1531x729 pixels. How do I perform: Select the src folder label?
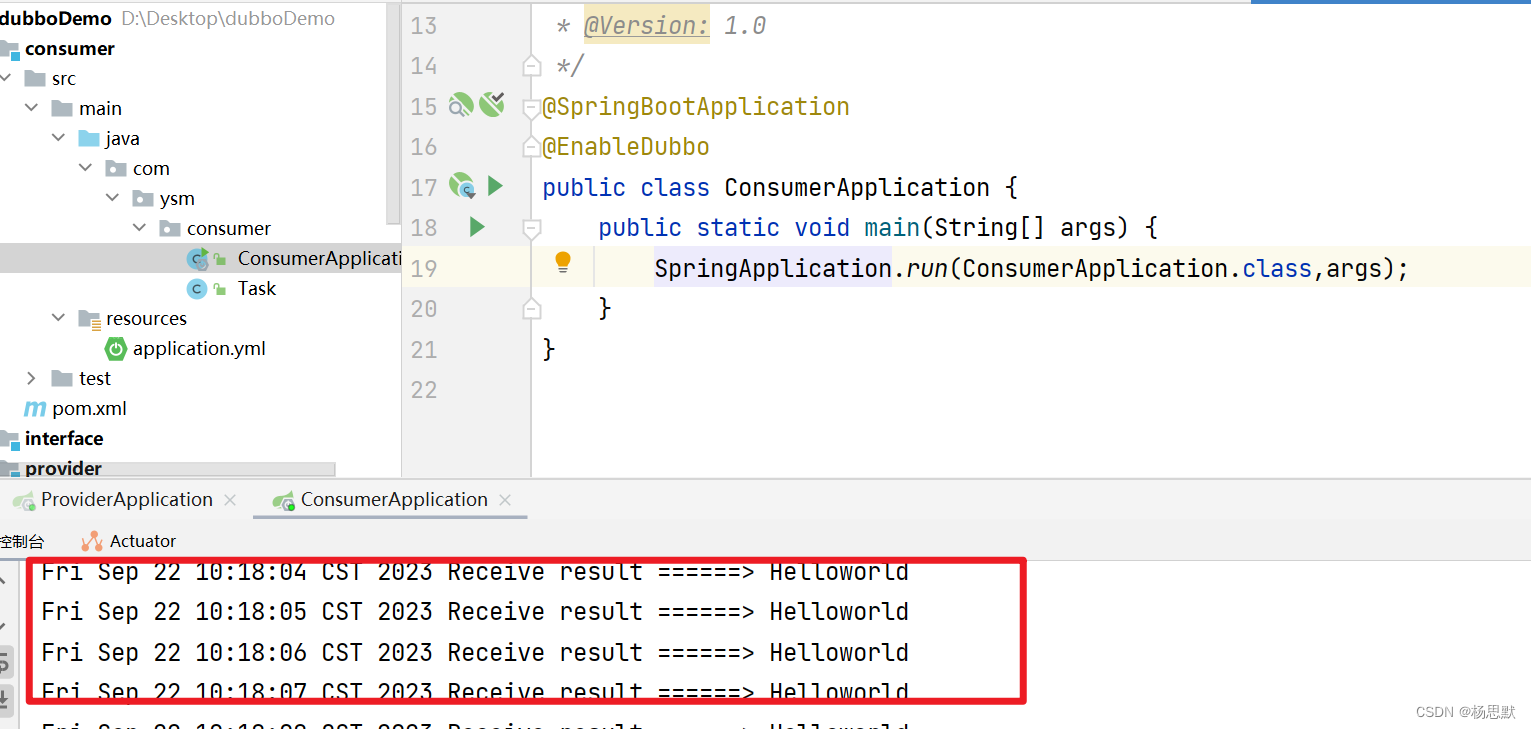coord(64,79)
